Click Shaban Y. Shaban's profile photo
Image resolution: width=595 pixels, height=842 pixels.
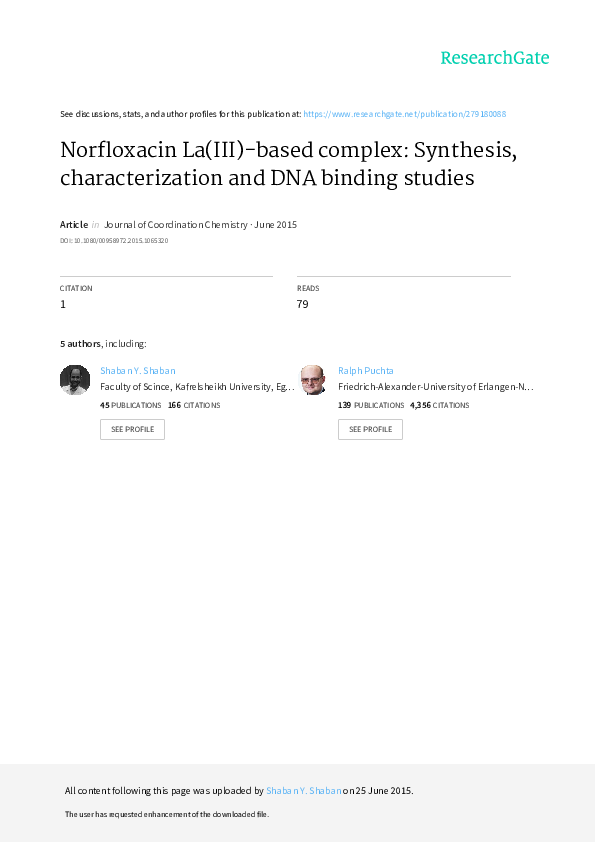pos(75,380)
